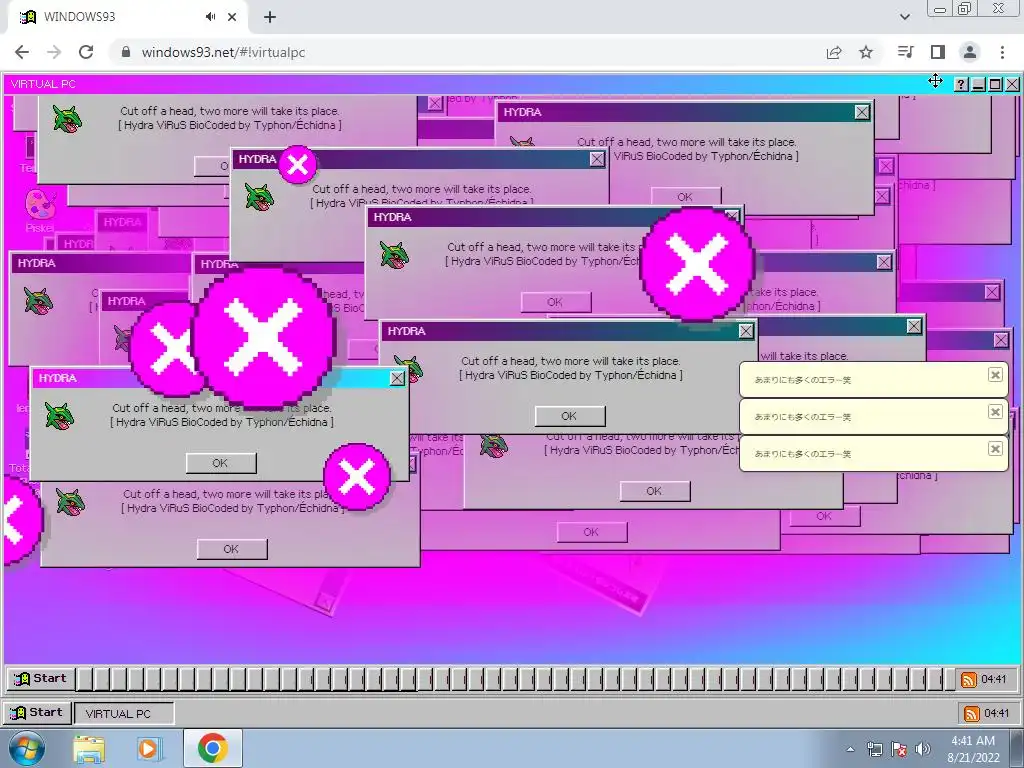Mute the WINDOWS93 tab via speaker icon

(x=210, y=17)
